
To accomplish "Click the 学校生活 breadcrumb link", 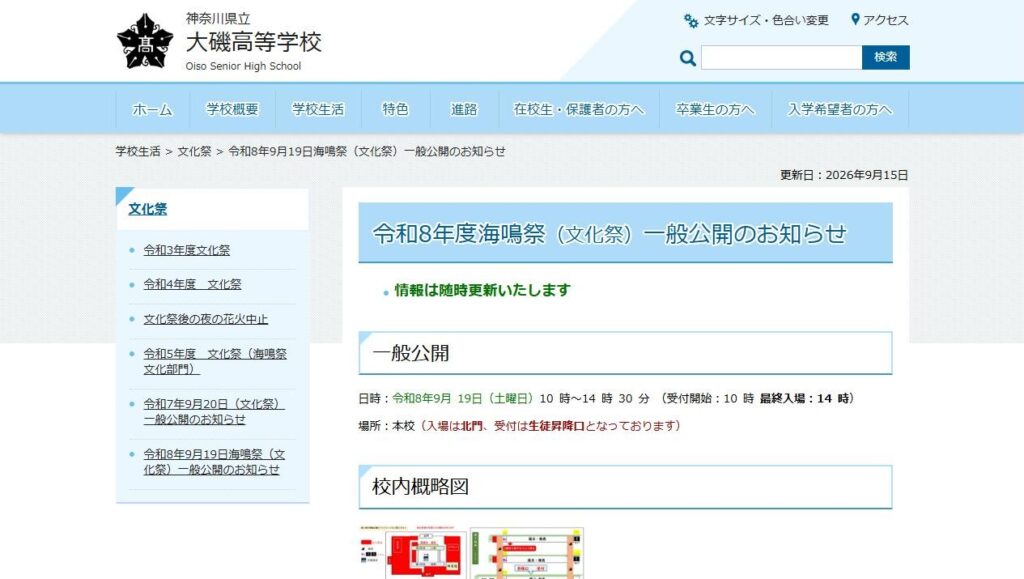I will click(138, 151).
